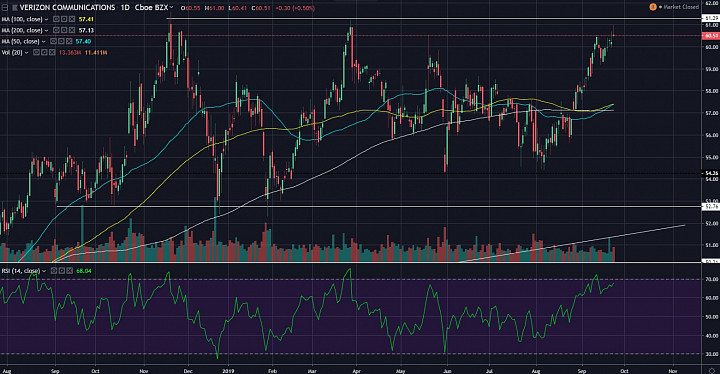Screen dimensions: 720x374
Task: Click the Apr label on time axis
Action: coord(356,370)
